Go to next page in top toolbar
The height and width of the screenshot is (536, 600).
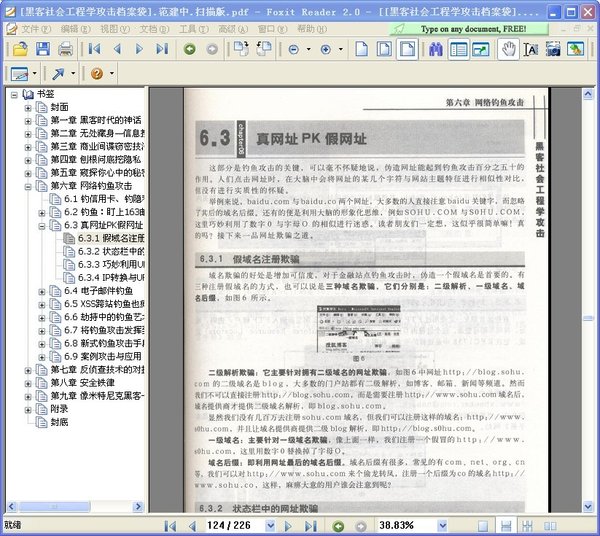pos(139,49)
